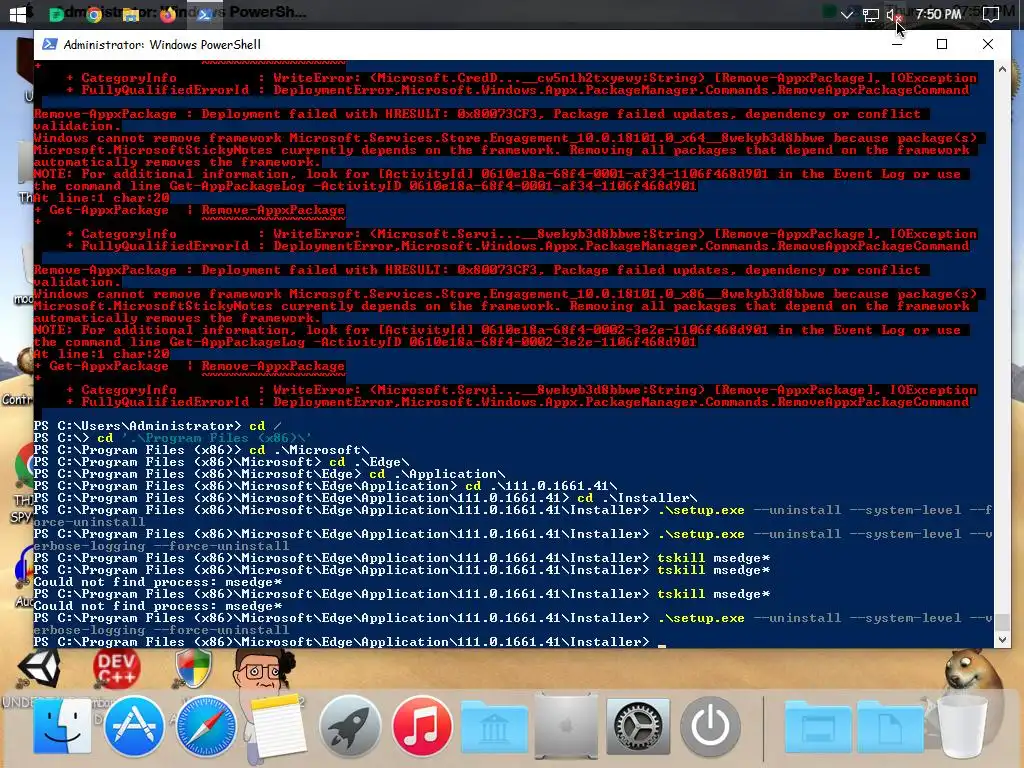Viewport: 1024px width, 768px height.
Task: Click the 'cd .\111.0.1661.41\' command text
Action: (541, 486)
